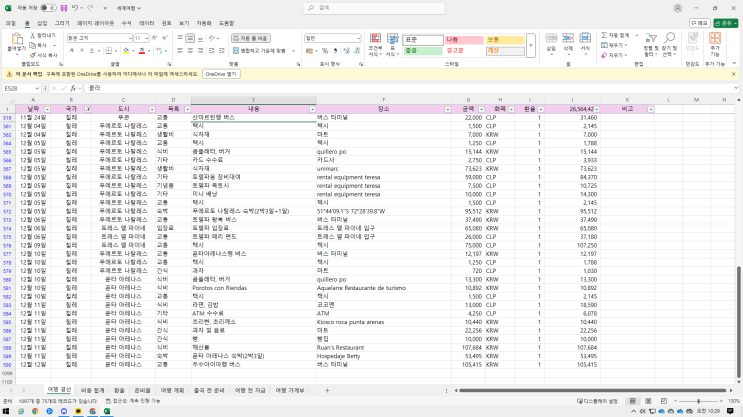Open the font size dropdown

[x=146, y=38]
